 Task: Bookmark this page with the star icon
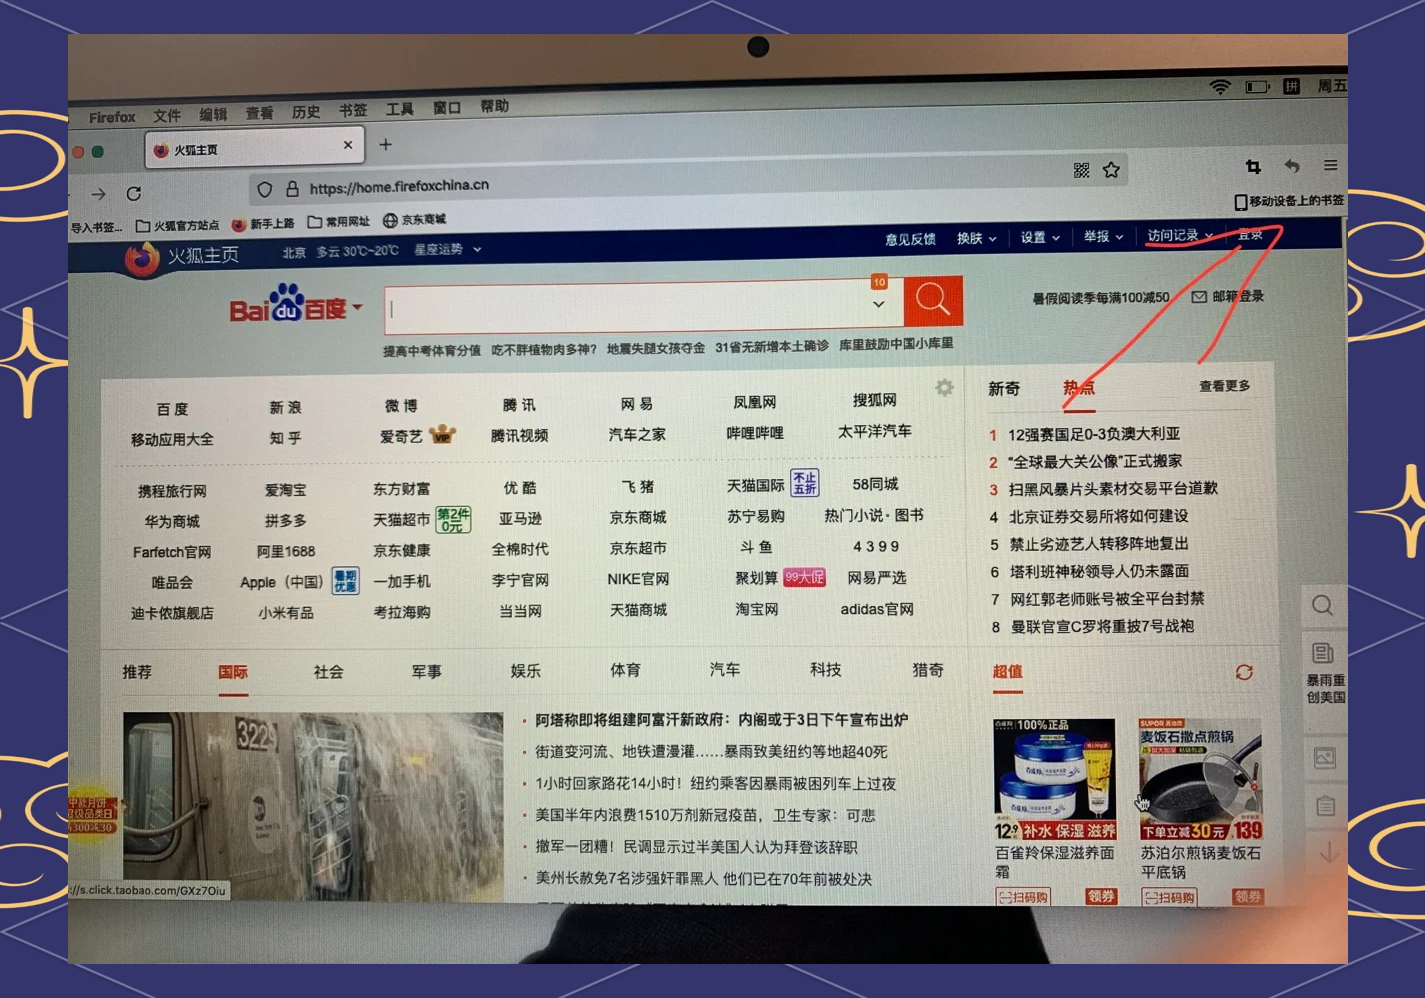(x=1111, y=170)
